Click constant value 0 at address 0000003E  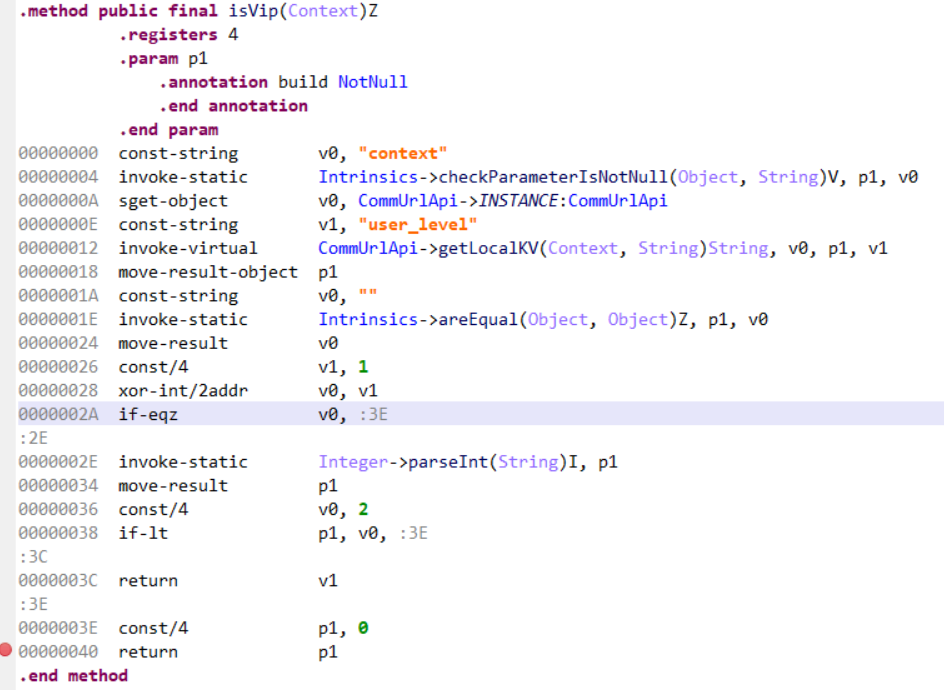click(363, 628)
